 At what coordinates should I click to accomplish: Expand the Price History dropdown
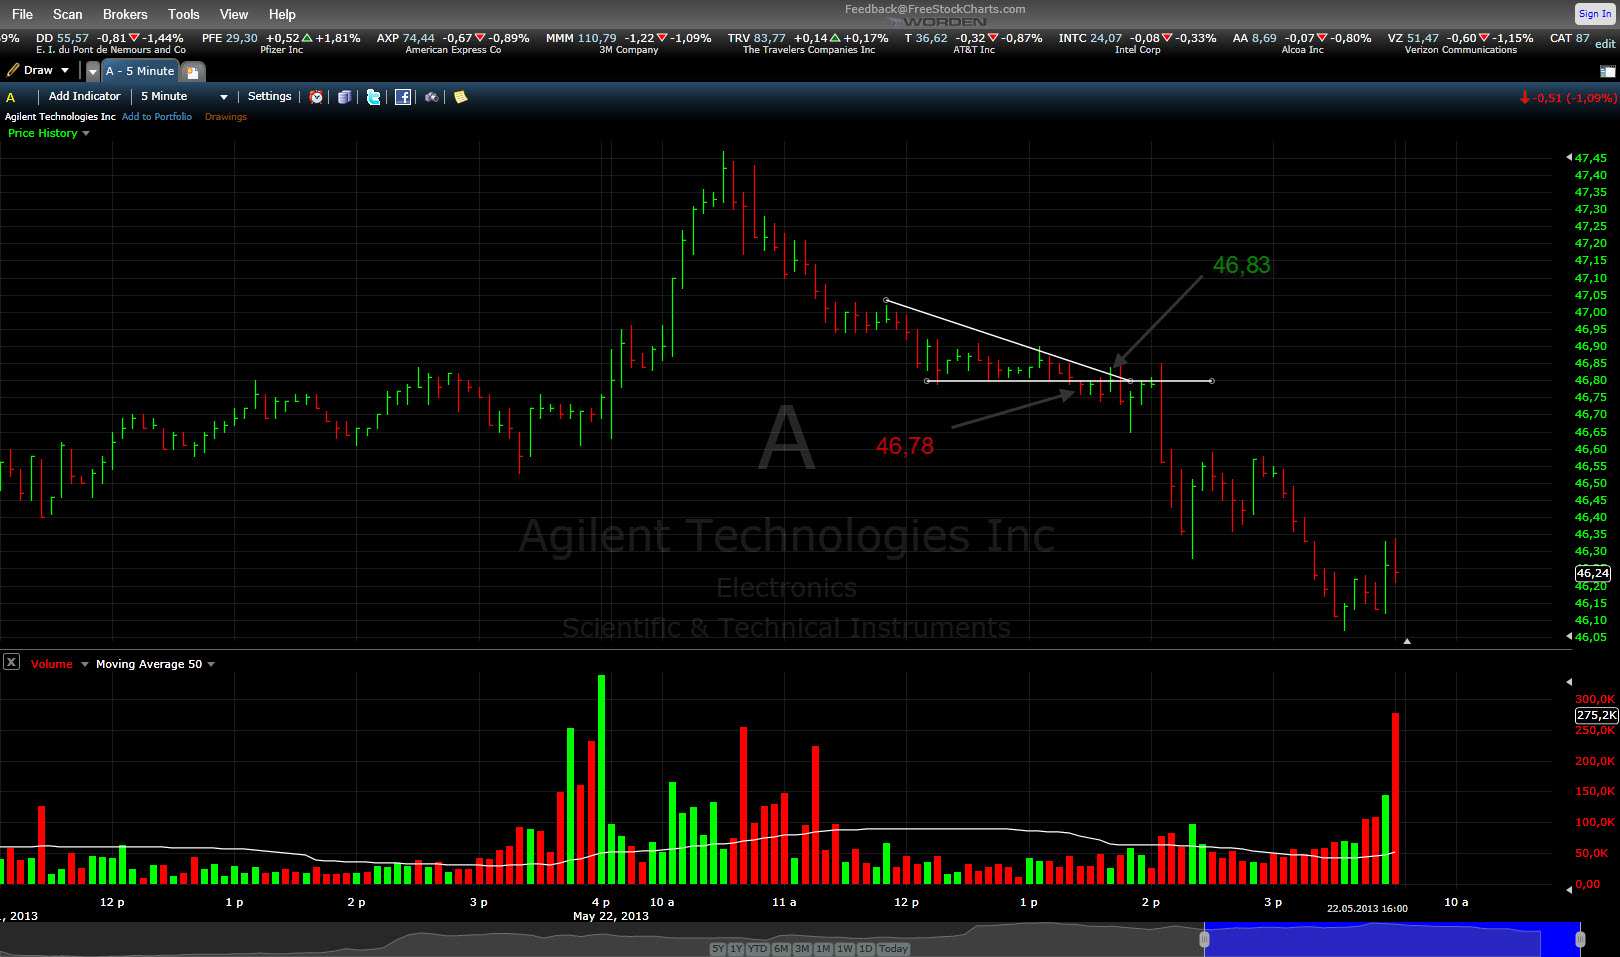[x=86, y=133]
